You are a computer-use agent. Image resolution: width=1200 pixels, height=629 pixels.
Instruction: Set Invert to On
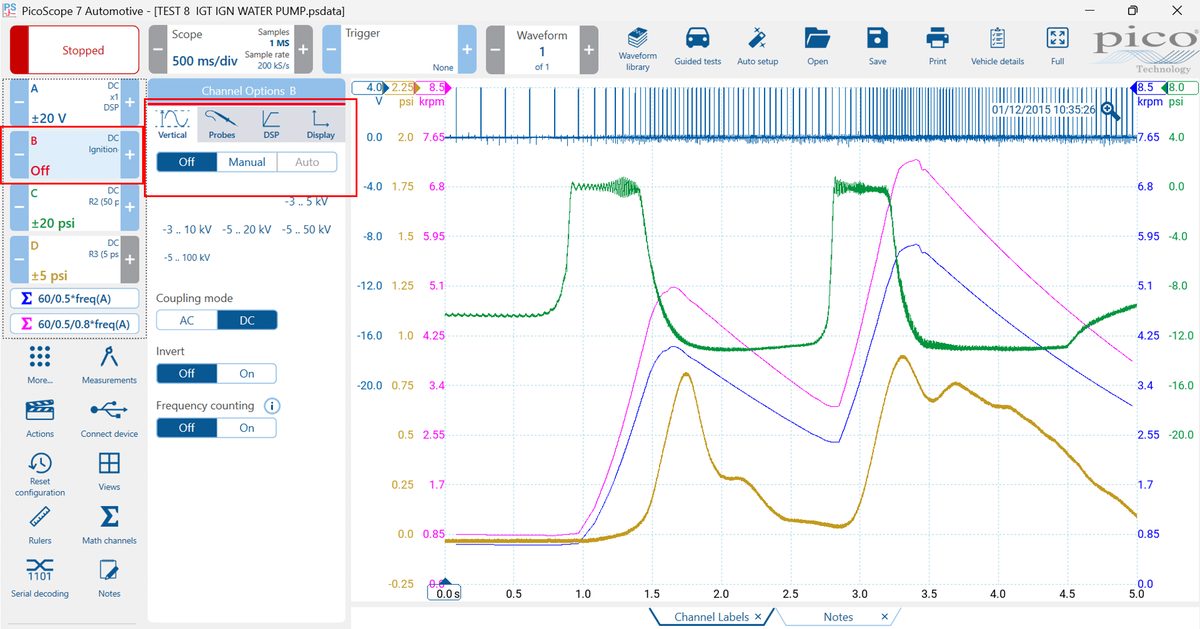click(247, 373)
